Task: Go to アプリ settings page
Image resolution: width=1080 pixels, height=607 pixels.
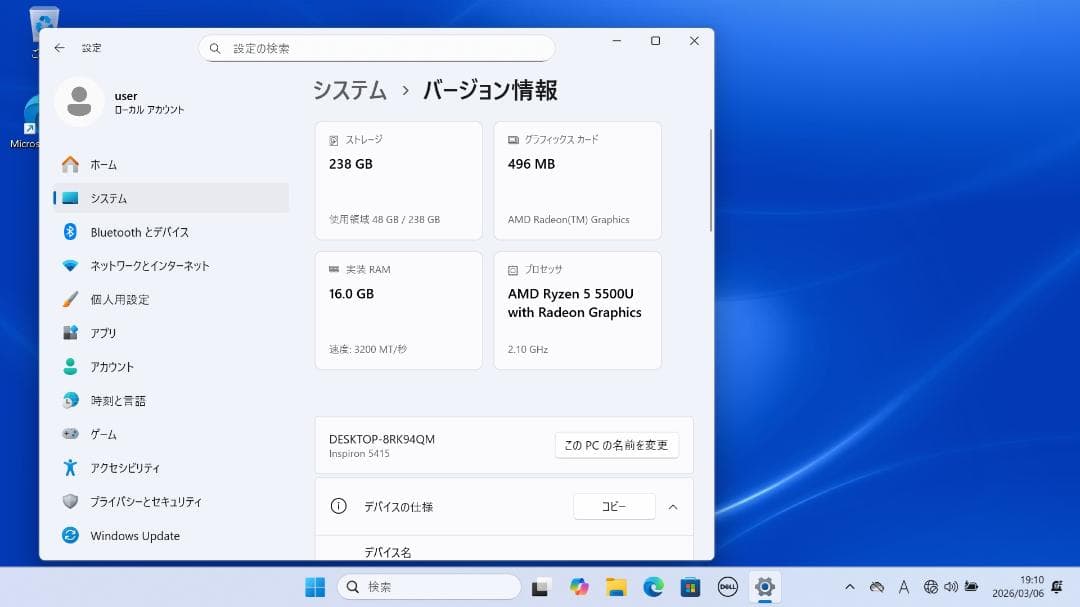Action: pyautogui.click(x=171, y=333)
